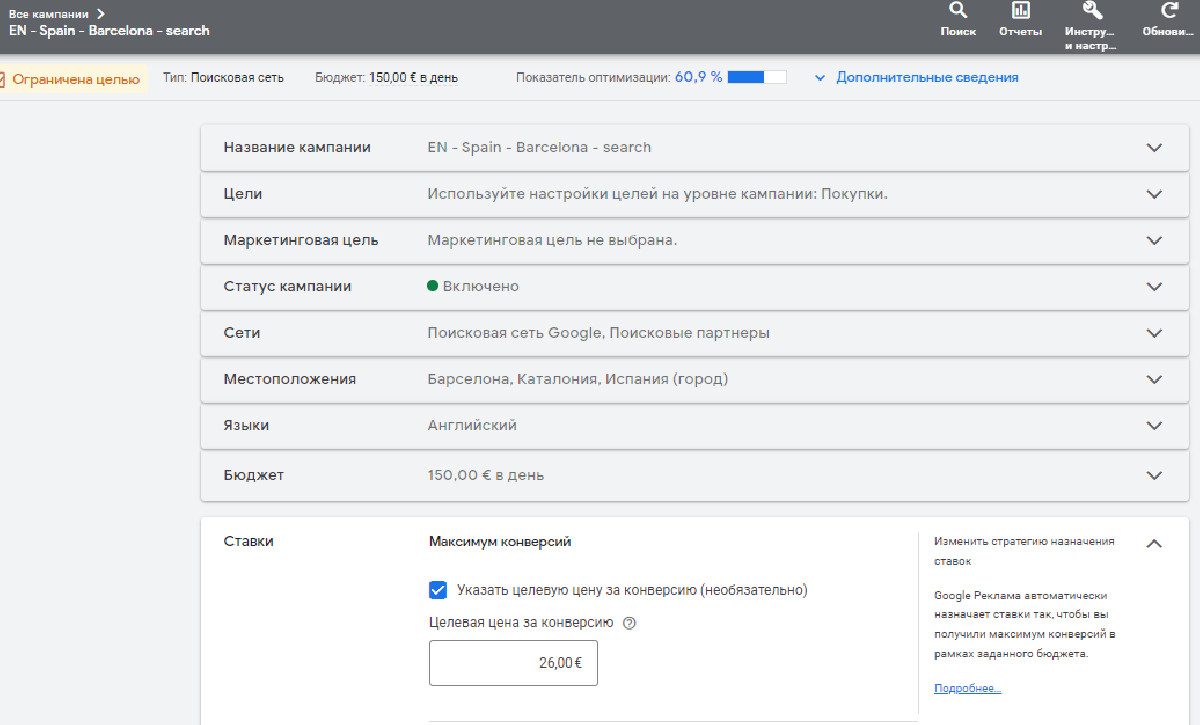The image size is (1200, 725).
Task: Click Поисковая сеть Google, Поисковые партнеры text
Action: coord(598,333)
